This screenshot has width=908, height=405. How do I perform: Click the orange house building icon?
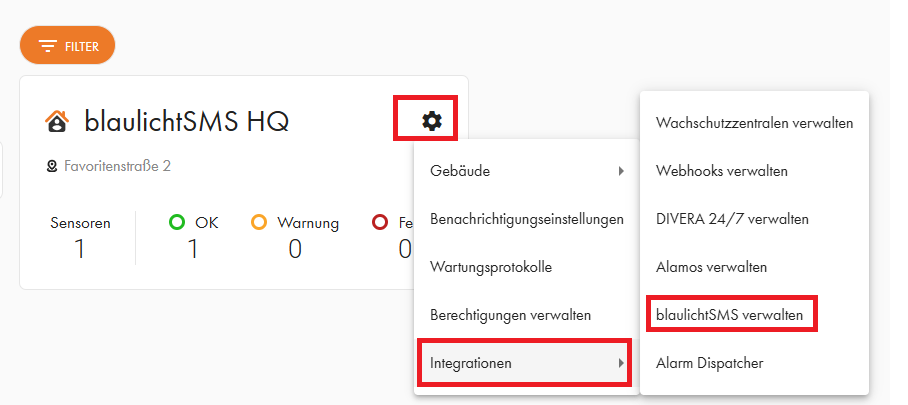[x=57, y=122]
